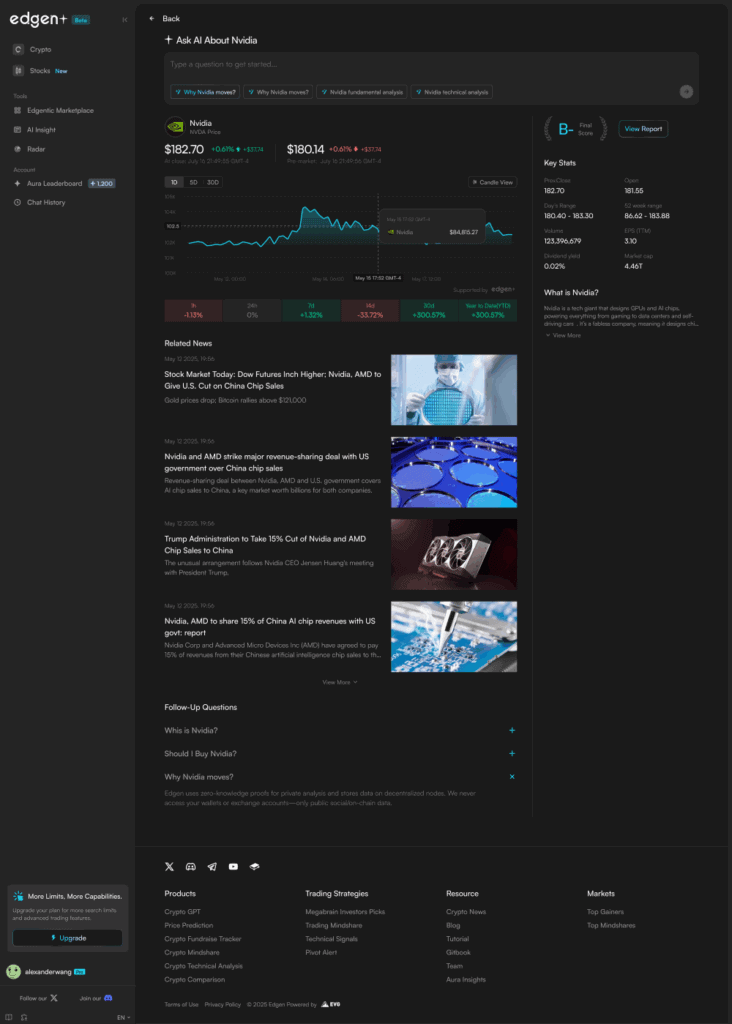Expand View More under Related News
Viewport: 732px width, 1024px height.
(x=340, y=682)
